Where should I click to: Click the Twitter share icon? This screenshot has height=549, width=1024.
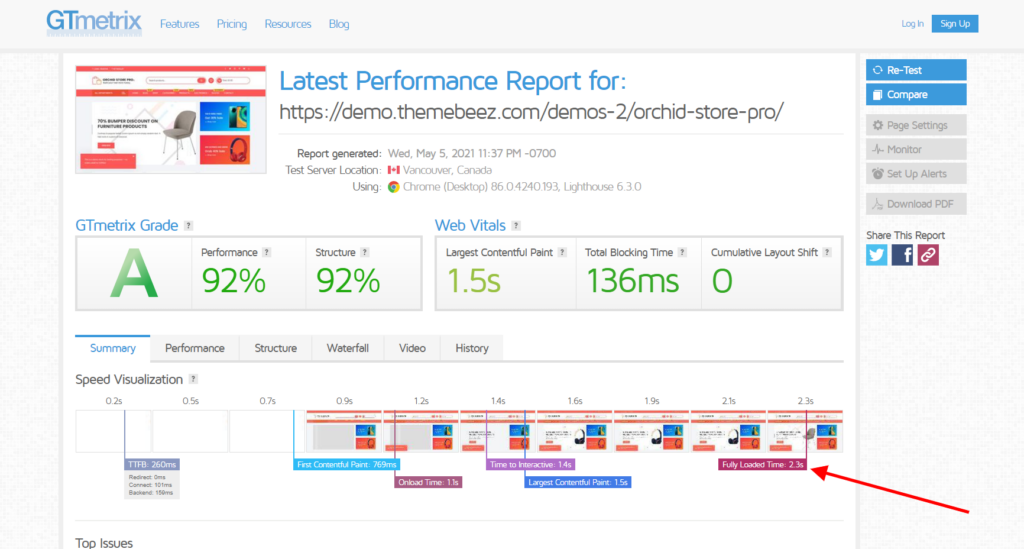point(877,255)
